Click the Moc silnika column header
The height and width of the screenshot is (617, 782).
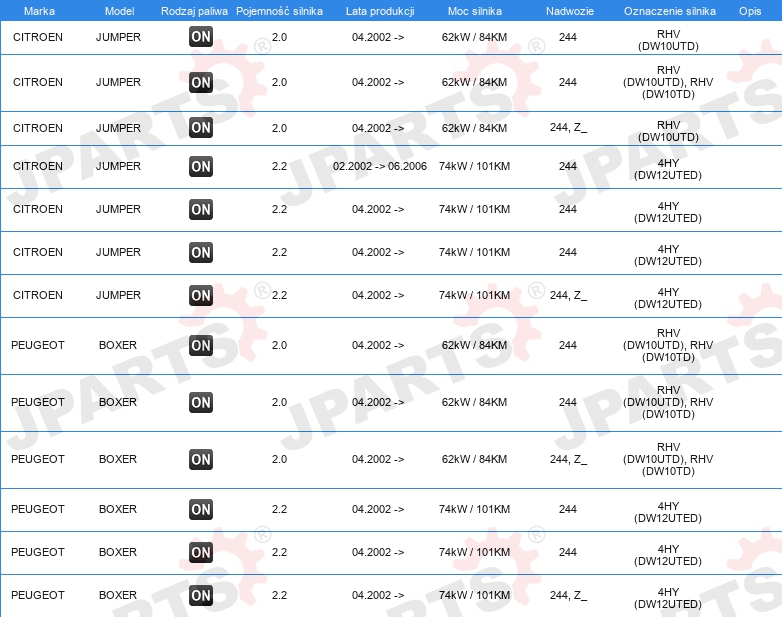pyautogui.click(x=475, y=11)
